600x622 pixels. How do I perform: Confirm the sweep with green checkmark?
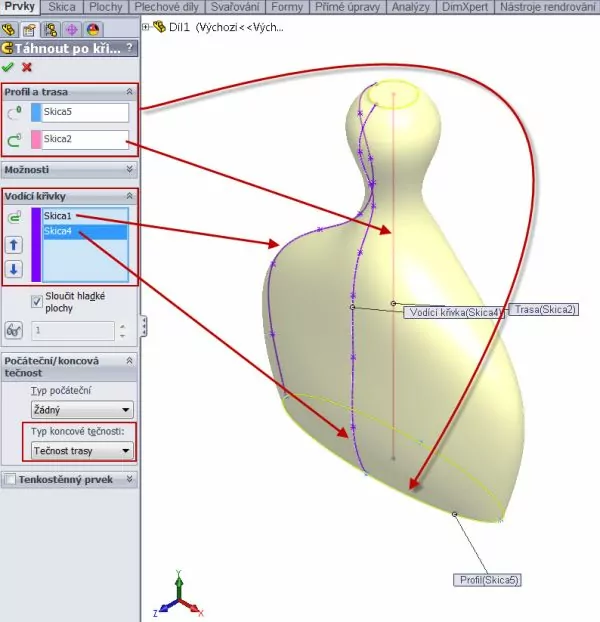tap(9, 67)
